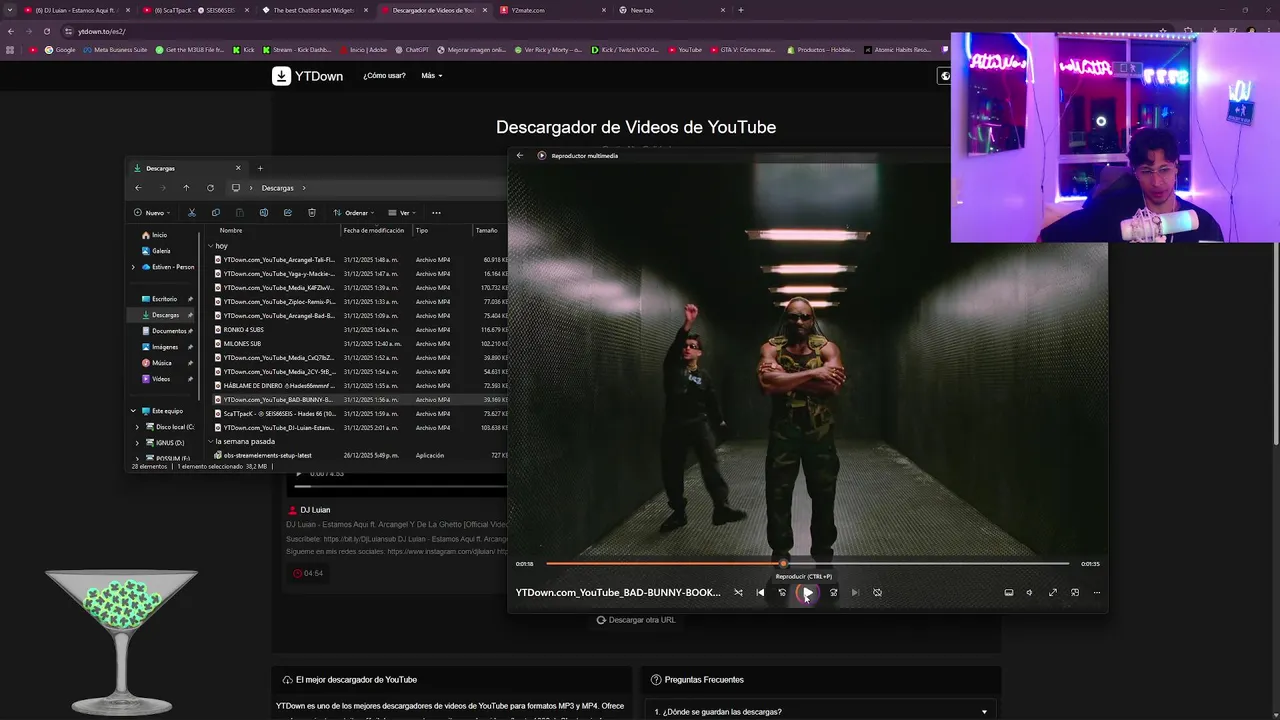Open more options in the media player
This screenshot has height=720, width=1280.
pyautogui.click(x=1097, y=592)
